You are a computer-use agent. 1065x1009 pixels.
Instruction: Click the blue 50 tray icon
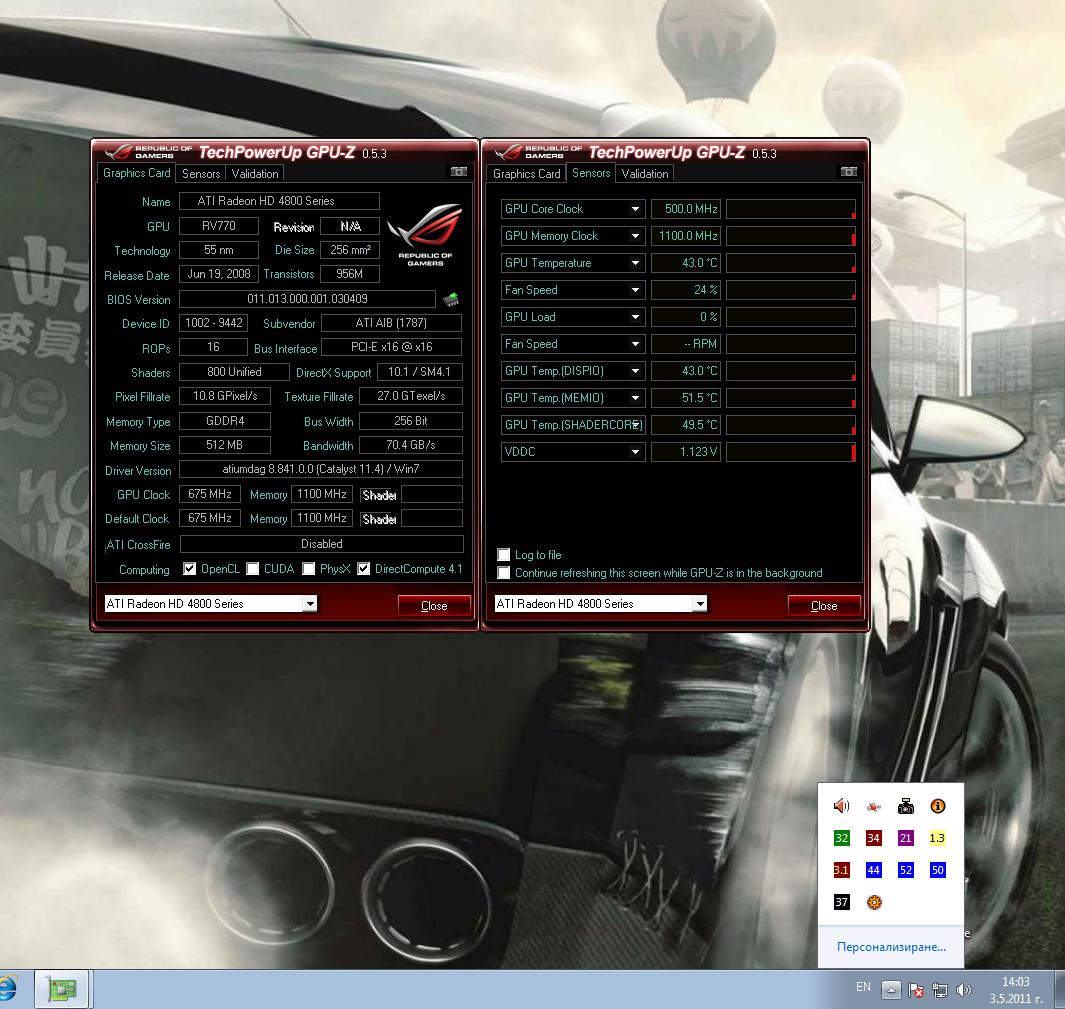point(937,870)
